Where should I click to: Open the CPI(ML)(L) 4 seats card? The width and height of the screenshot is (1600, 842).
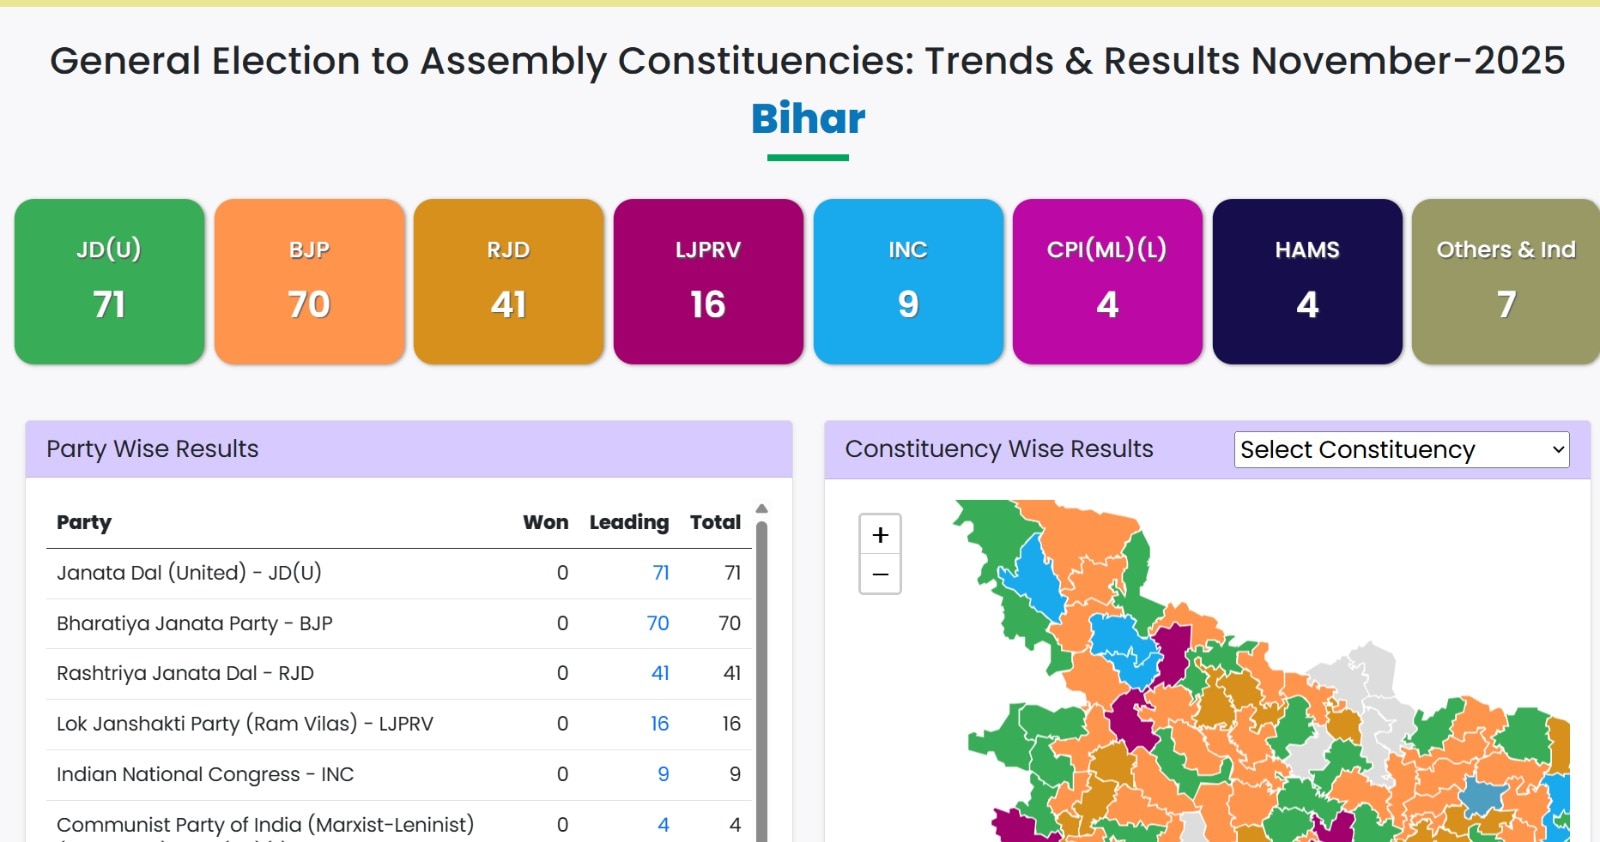click(1107, 281)
